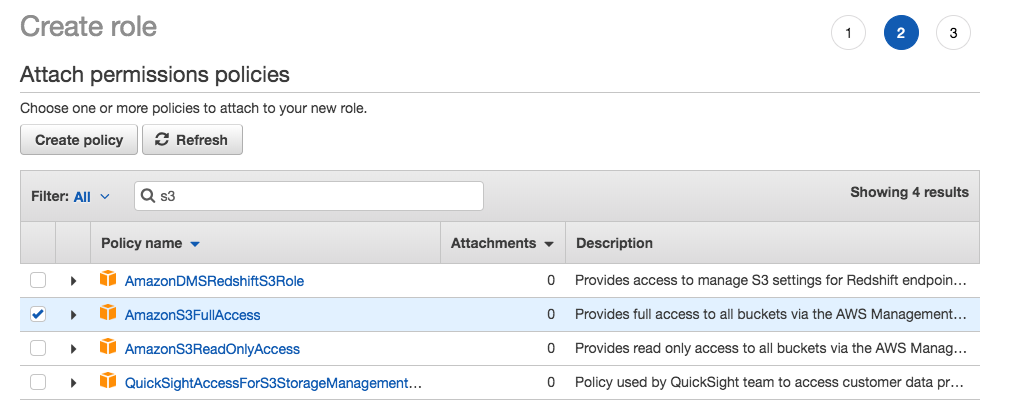Screen dimensions: 1013x419
Task: Click the Description column header
Action: point(614,243)
